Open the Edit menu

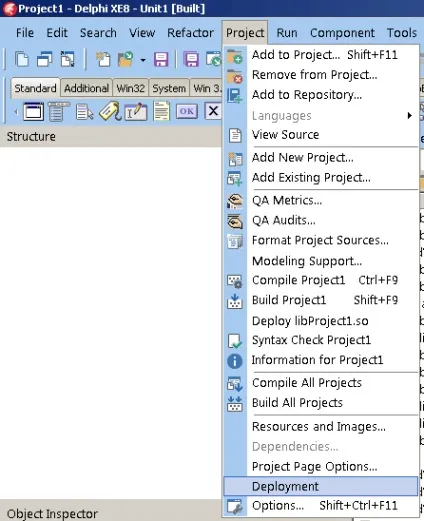coord(57,33)
